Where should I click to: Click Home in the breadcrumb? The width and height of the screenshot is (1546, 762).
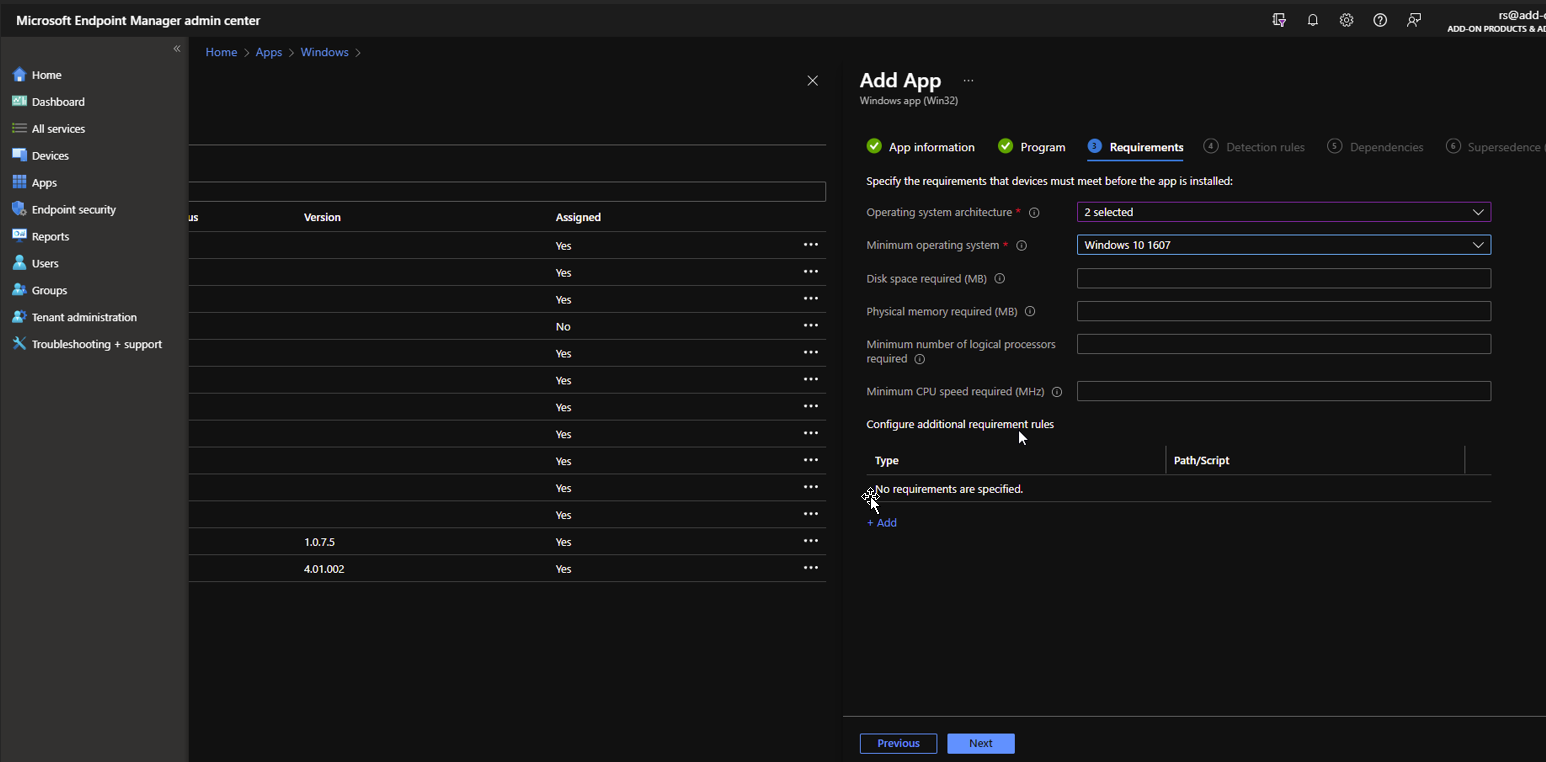(x=221, y=52)
